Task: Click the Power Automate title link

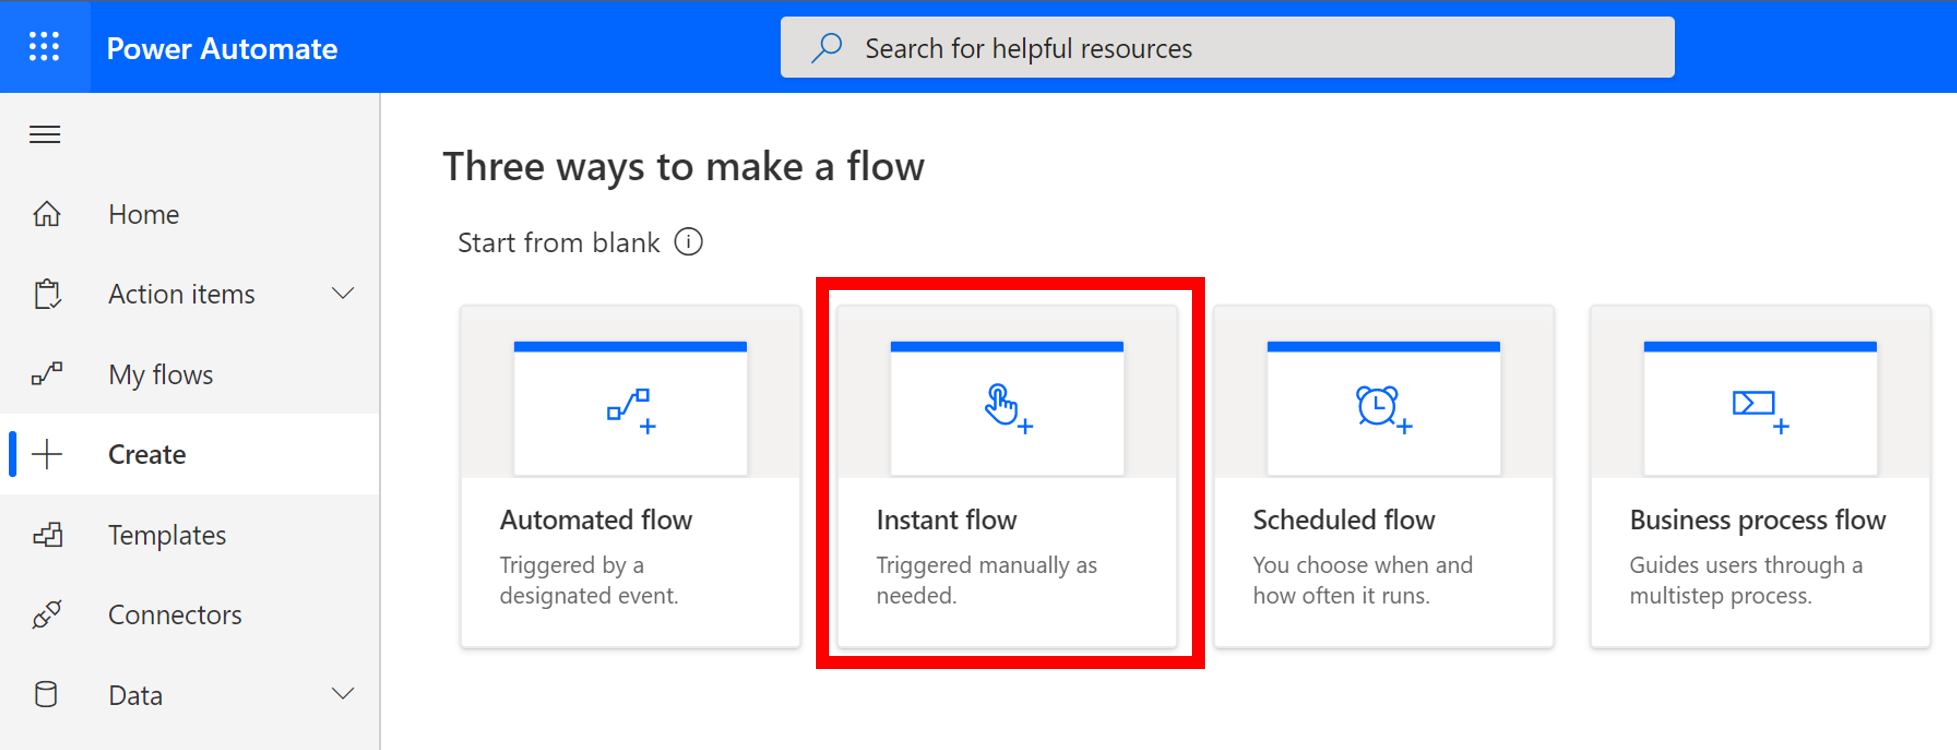Action: coord(222,48)
